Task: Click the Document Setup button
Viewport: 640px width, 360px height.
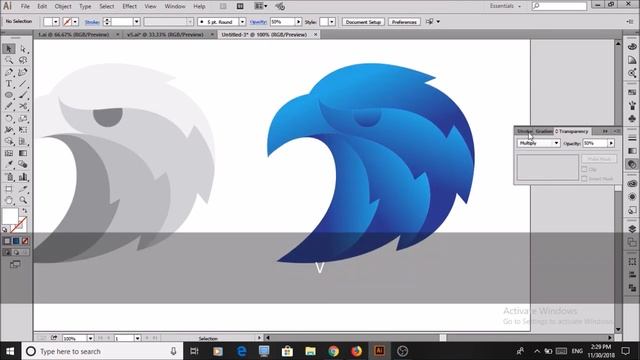Action: [x=363, y=22]
